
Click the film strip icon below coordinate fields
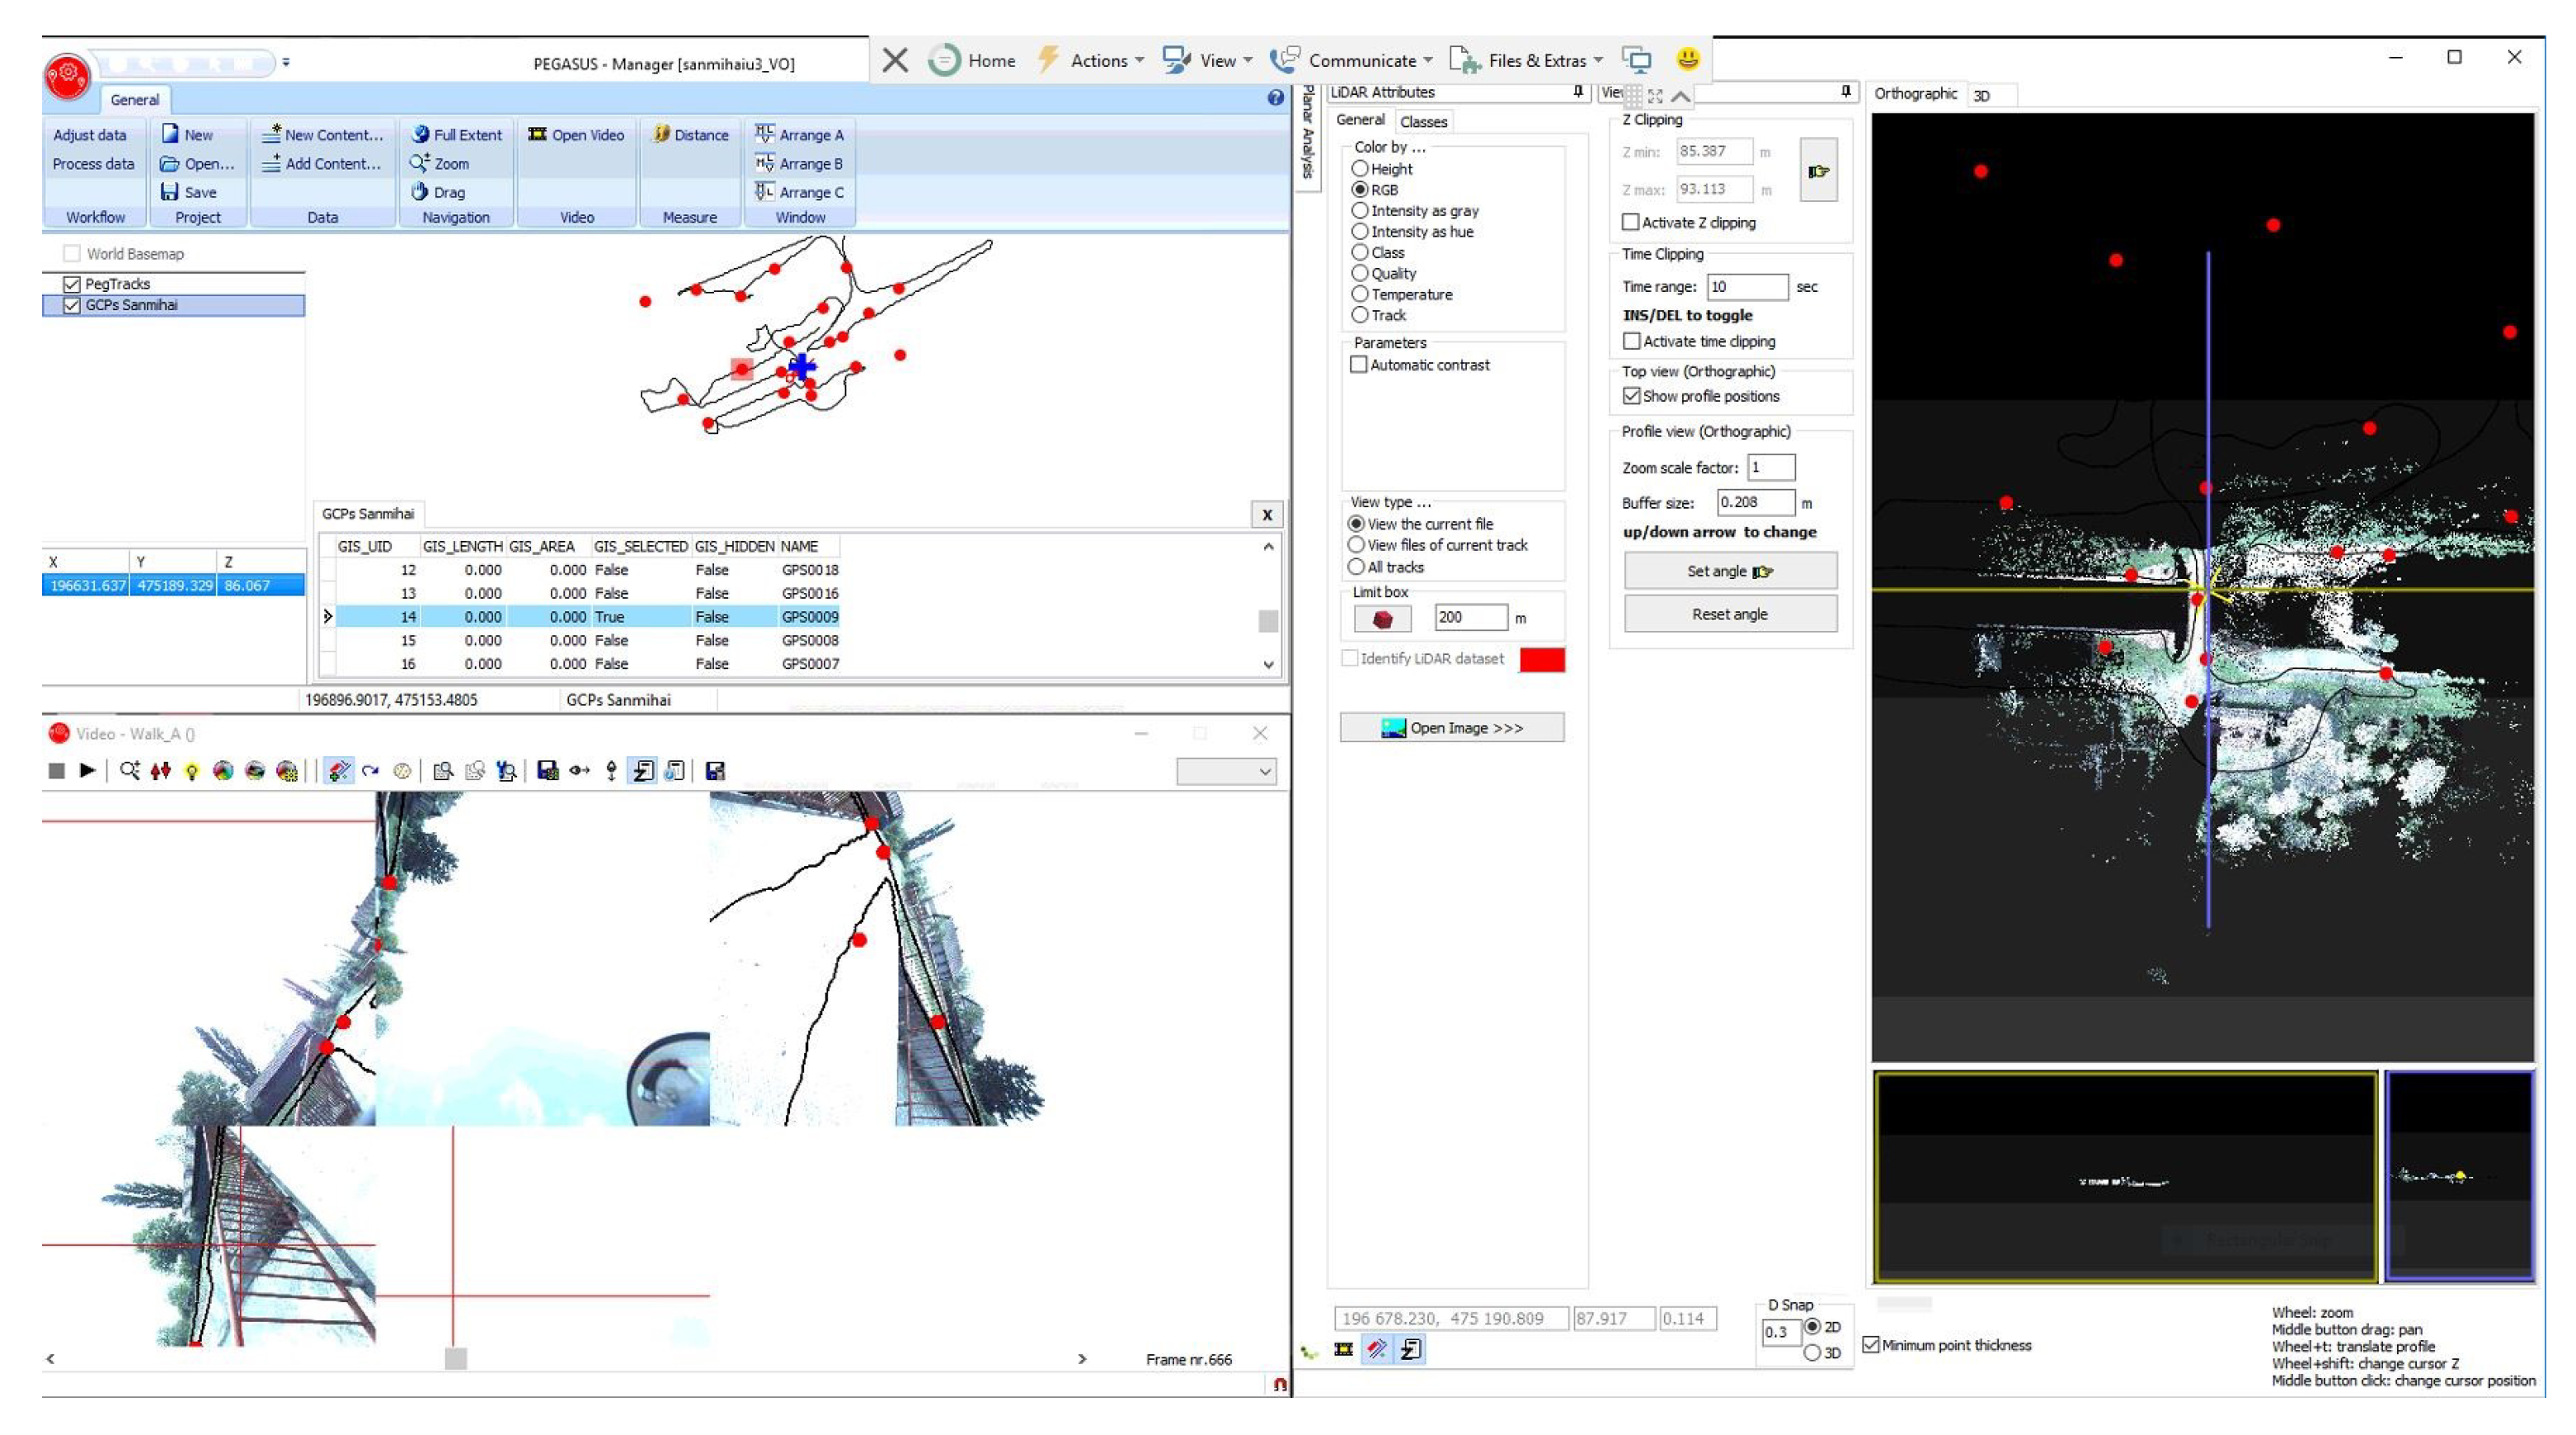click(x=1344, y=1350)
